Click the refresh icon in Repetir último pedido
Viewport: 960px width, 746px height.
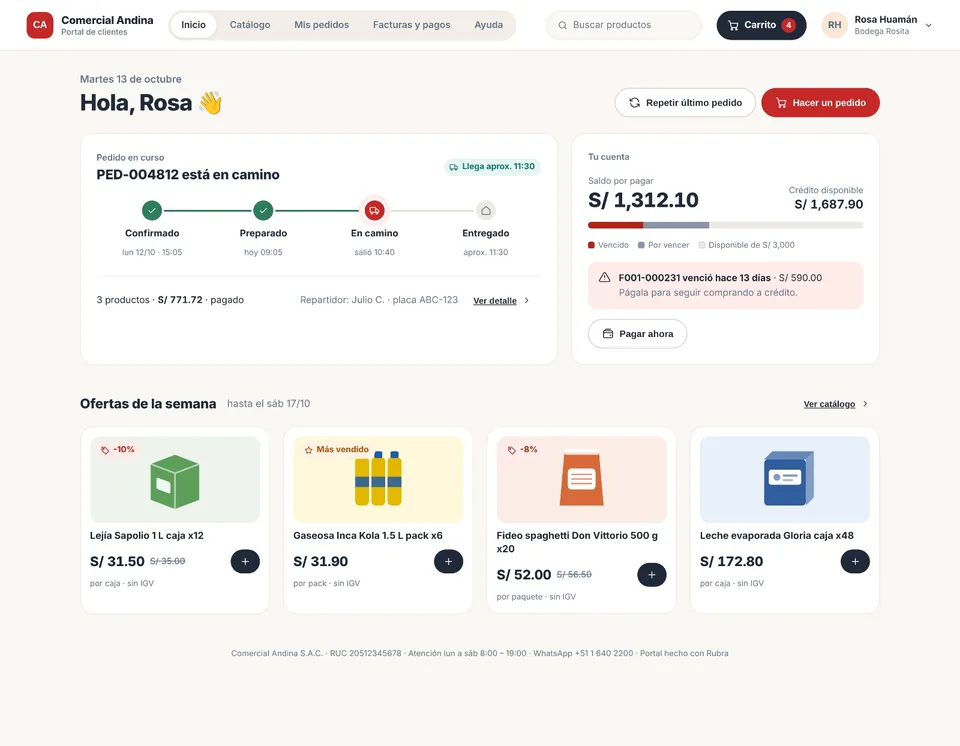[x=634, y=103]
